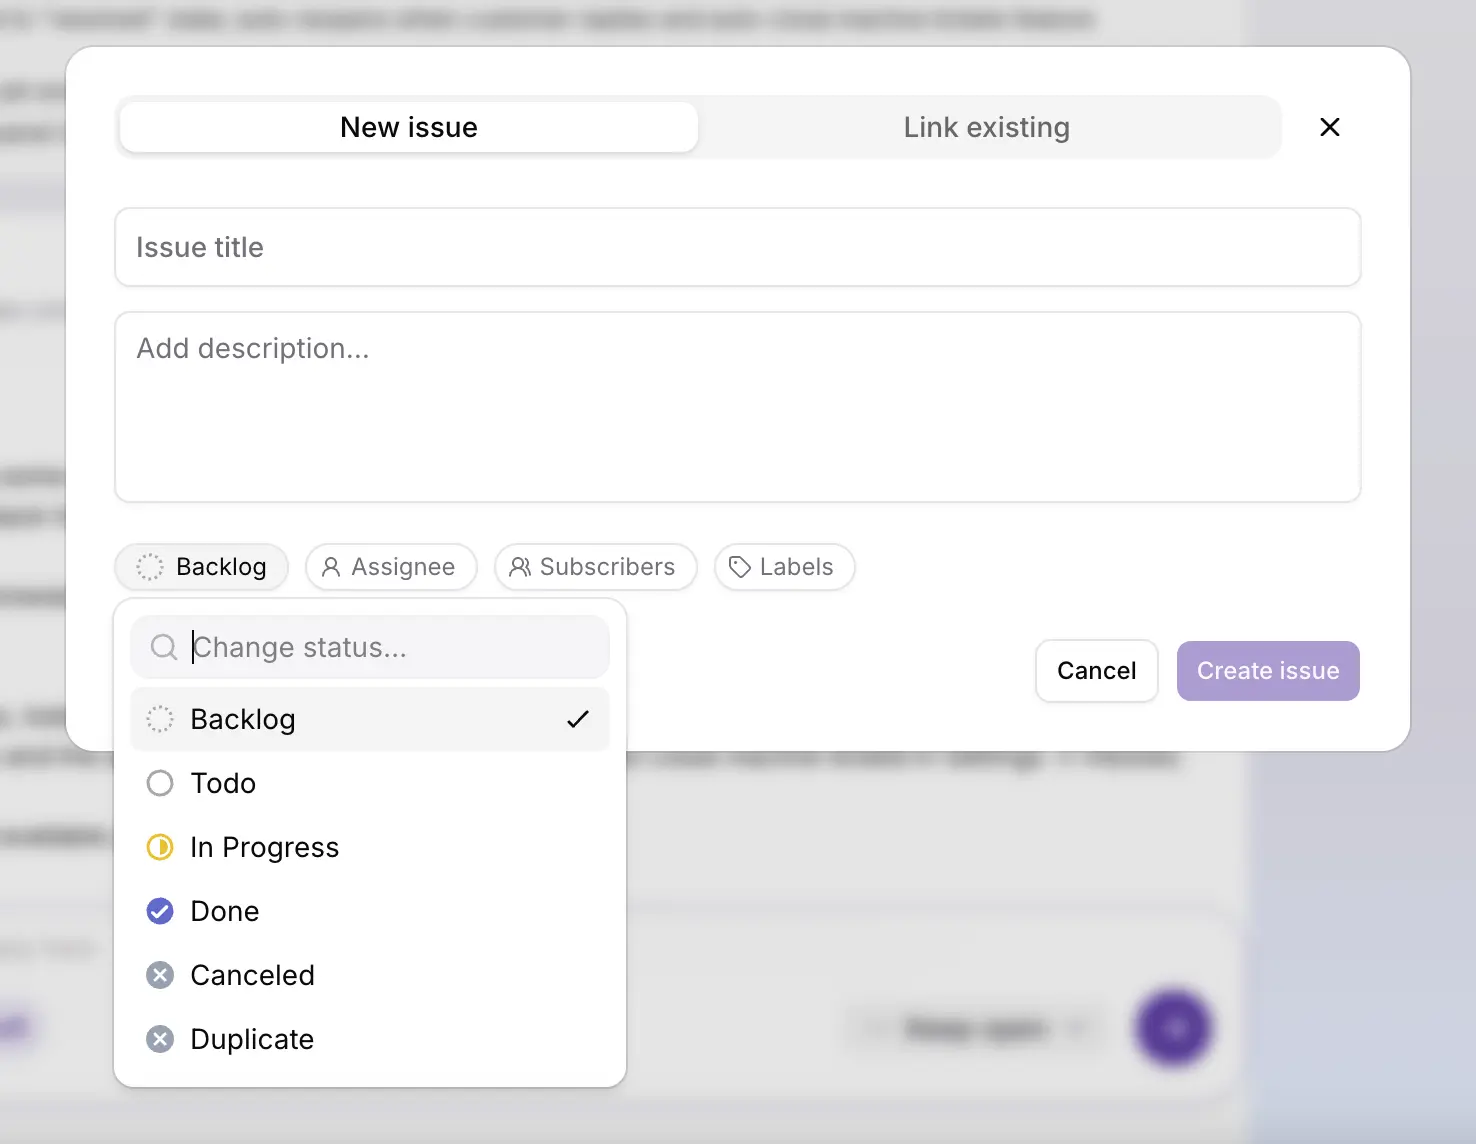Click the people icon on the Subscribers chip
This screenshot has width=1476, height=1144.
pyautogui.click(x=519, y=567)
